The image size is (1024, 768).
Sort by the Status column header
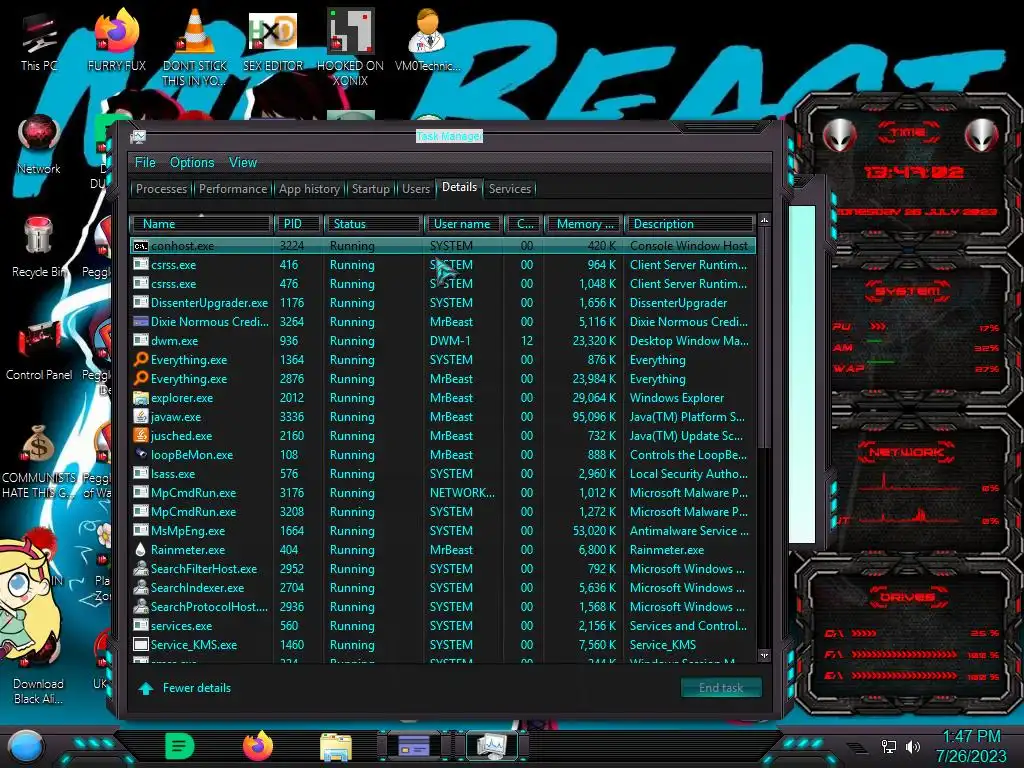[373, 224]
